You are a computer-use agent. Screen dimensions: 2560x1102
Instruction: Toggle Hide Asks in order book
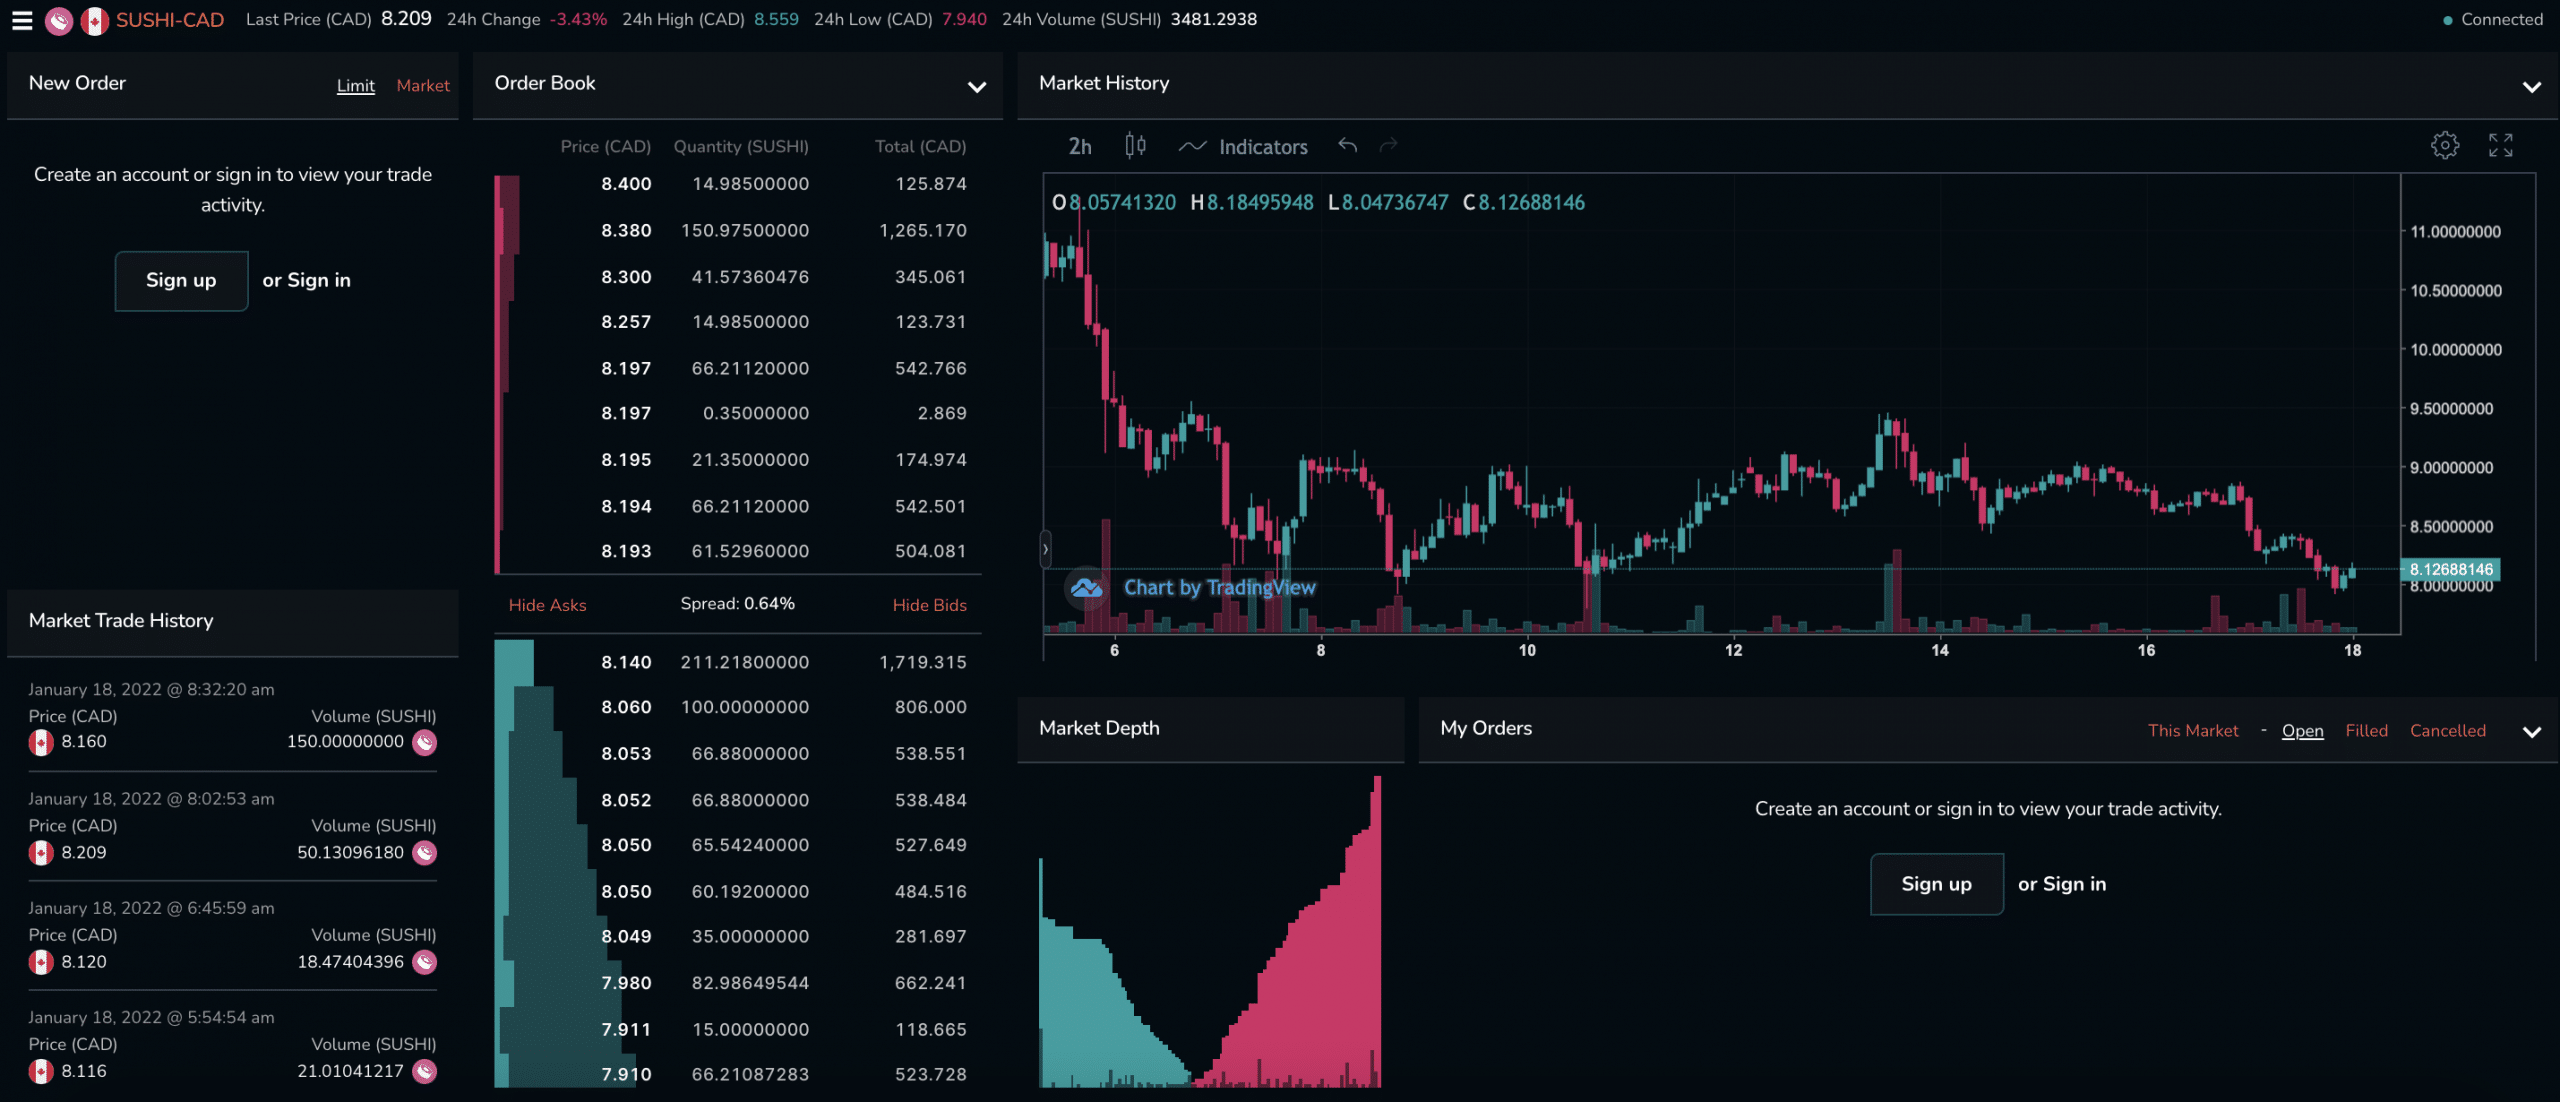pyautogui.click(x=547, y=605)
